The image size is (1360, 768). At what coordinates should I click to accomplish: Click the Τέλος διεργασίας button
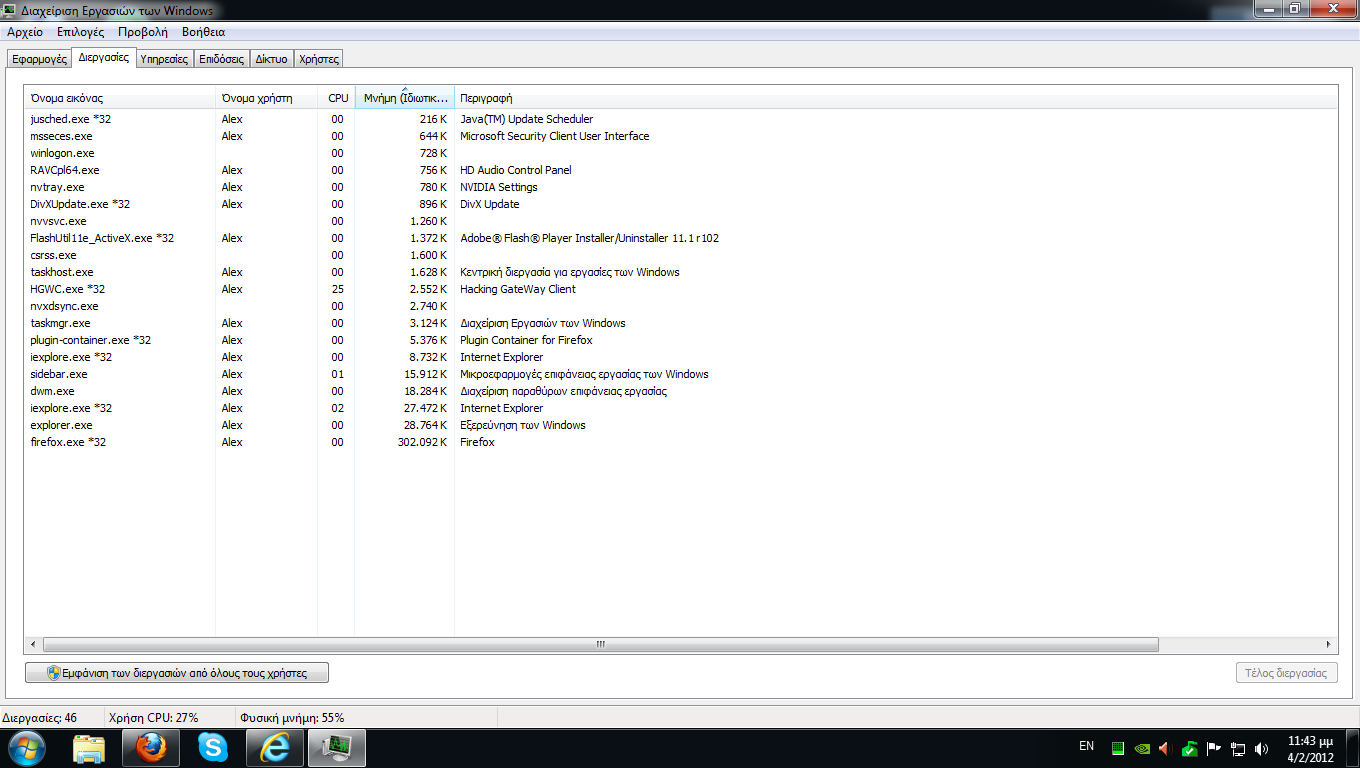pyautogui.click(x=1287, y=673)
